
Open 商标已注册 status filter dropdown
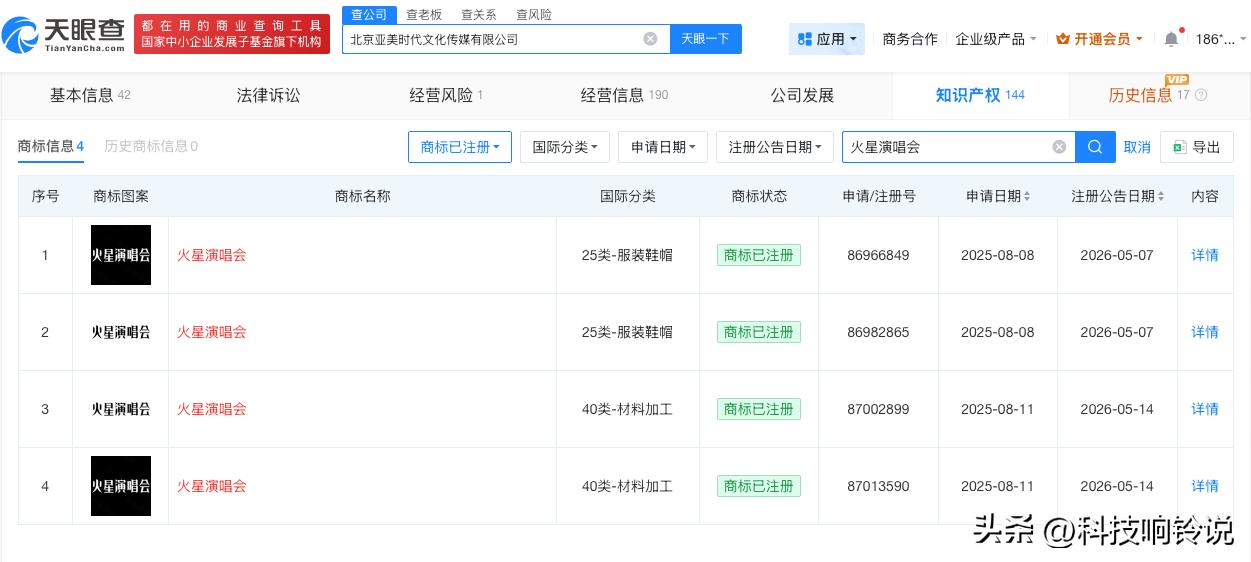click(x=460, y=147)
